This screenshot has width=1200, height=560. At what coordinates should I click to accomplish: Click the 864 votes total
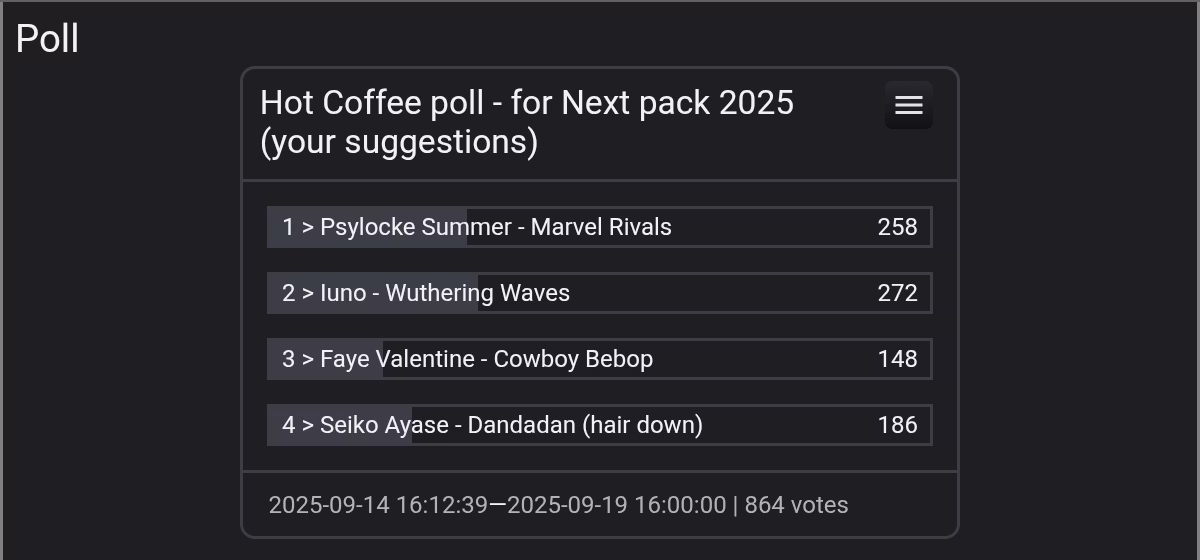click(796, 505)
